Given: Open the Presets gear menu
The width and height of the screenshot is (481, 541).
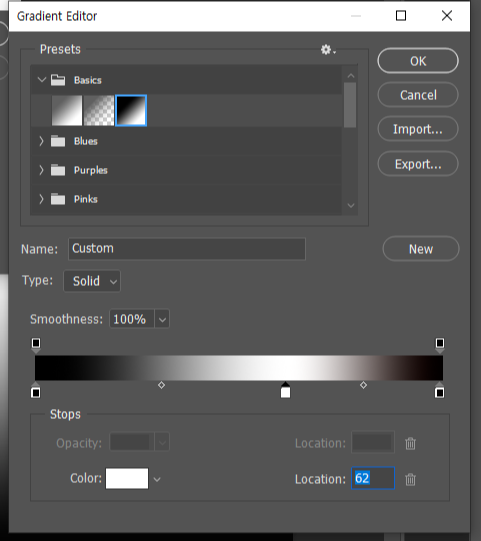Looking at the screenshot, I should point(328,50).
